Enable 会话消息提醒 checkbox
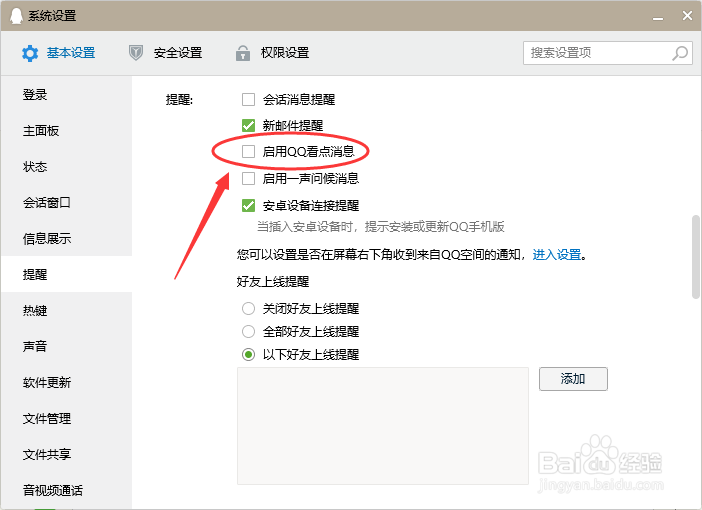Viewport: 702px width, 510px height. pos(248,99)
